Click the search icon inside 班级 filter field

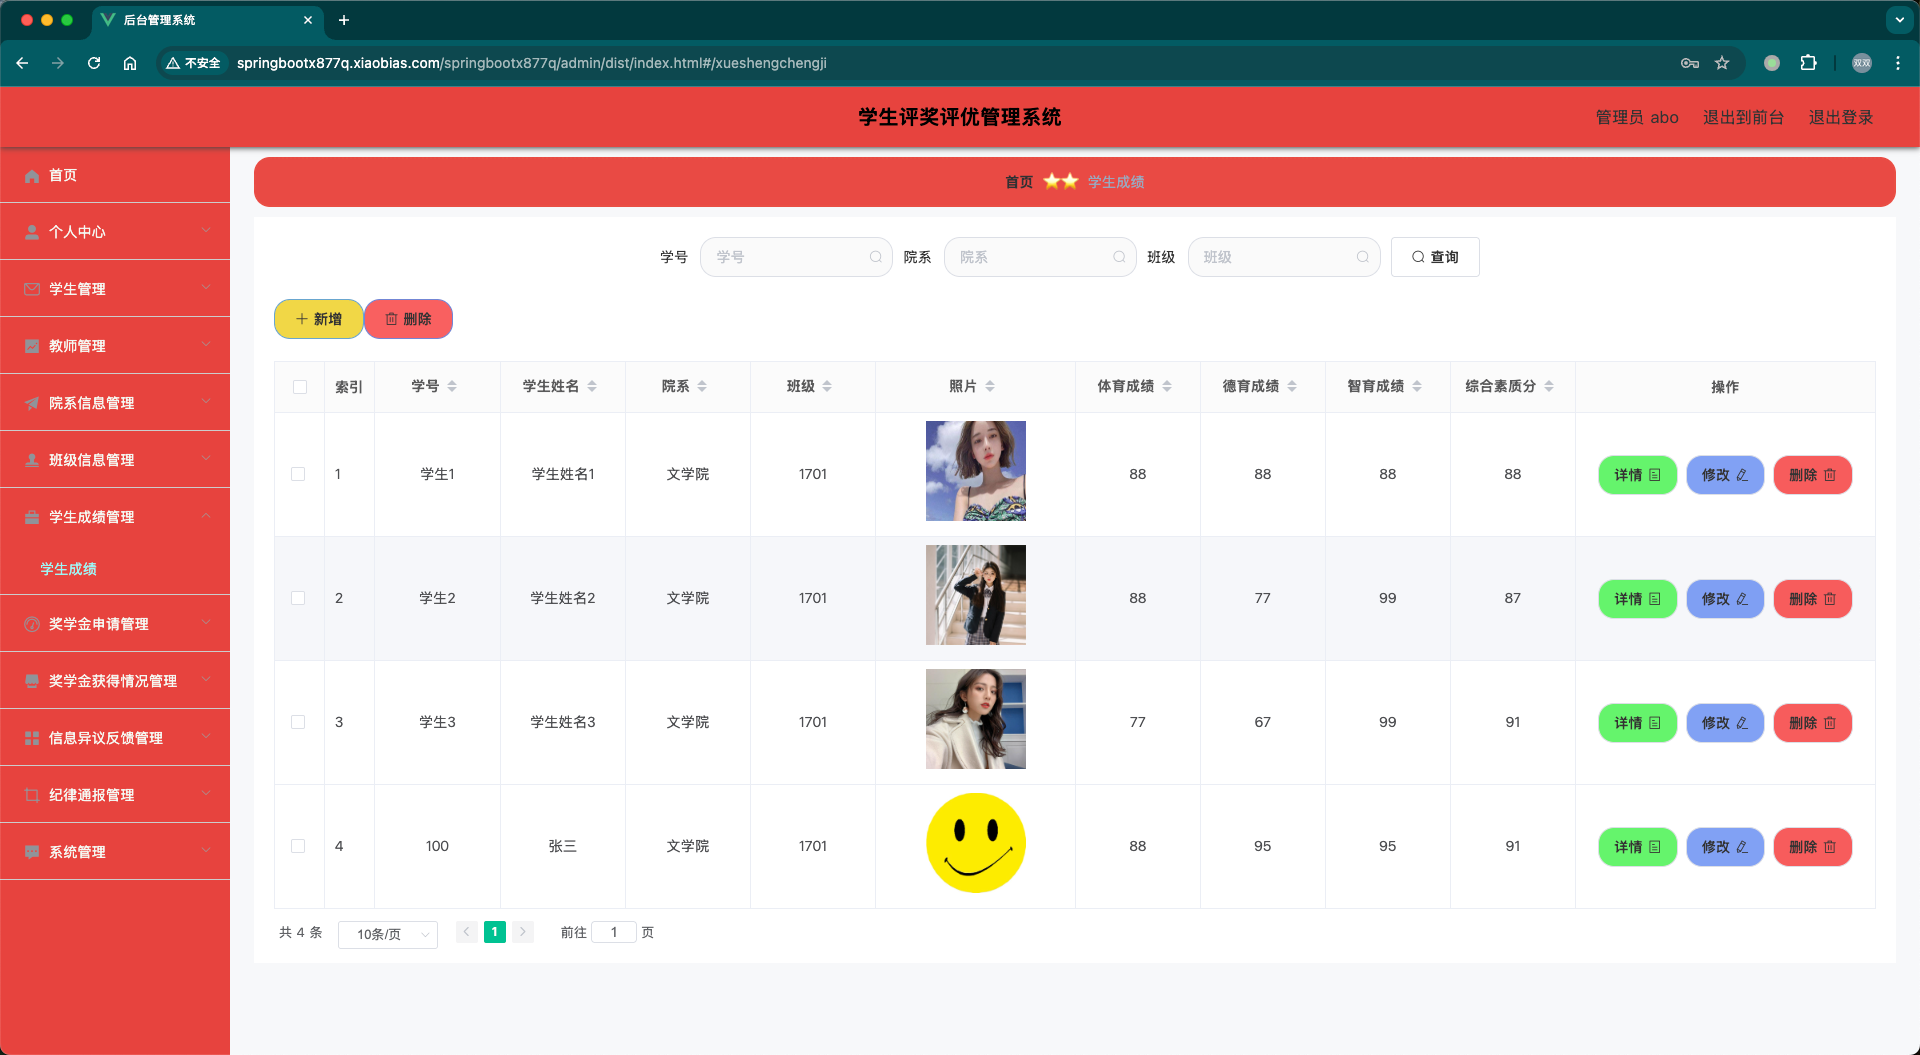point(1362,257)
